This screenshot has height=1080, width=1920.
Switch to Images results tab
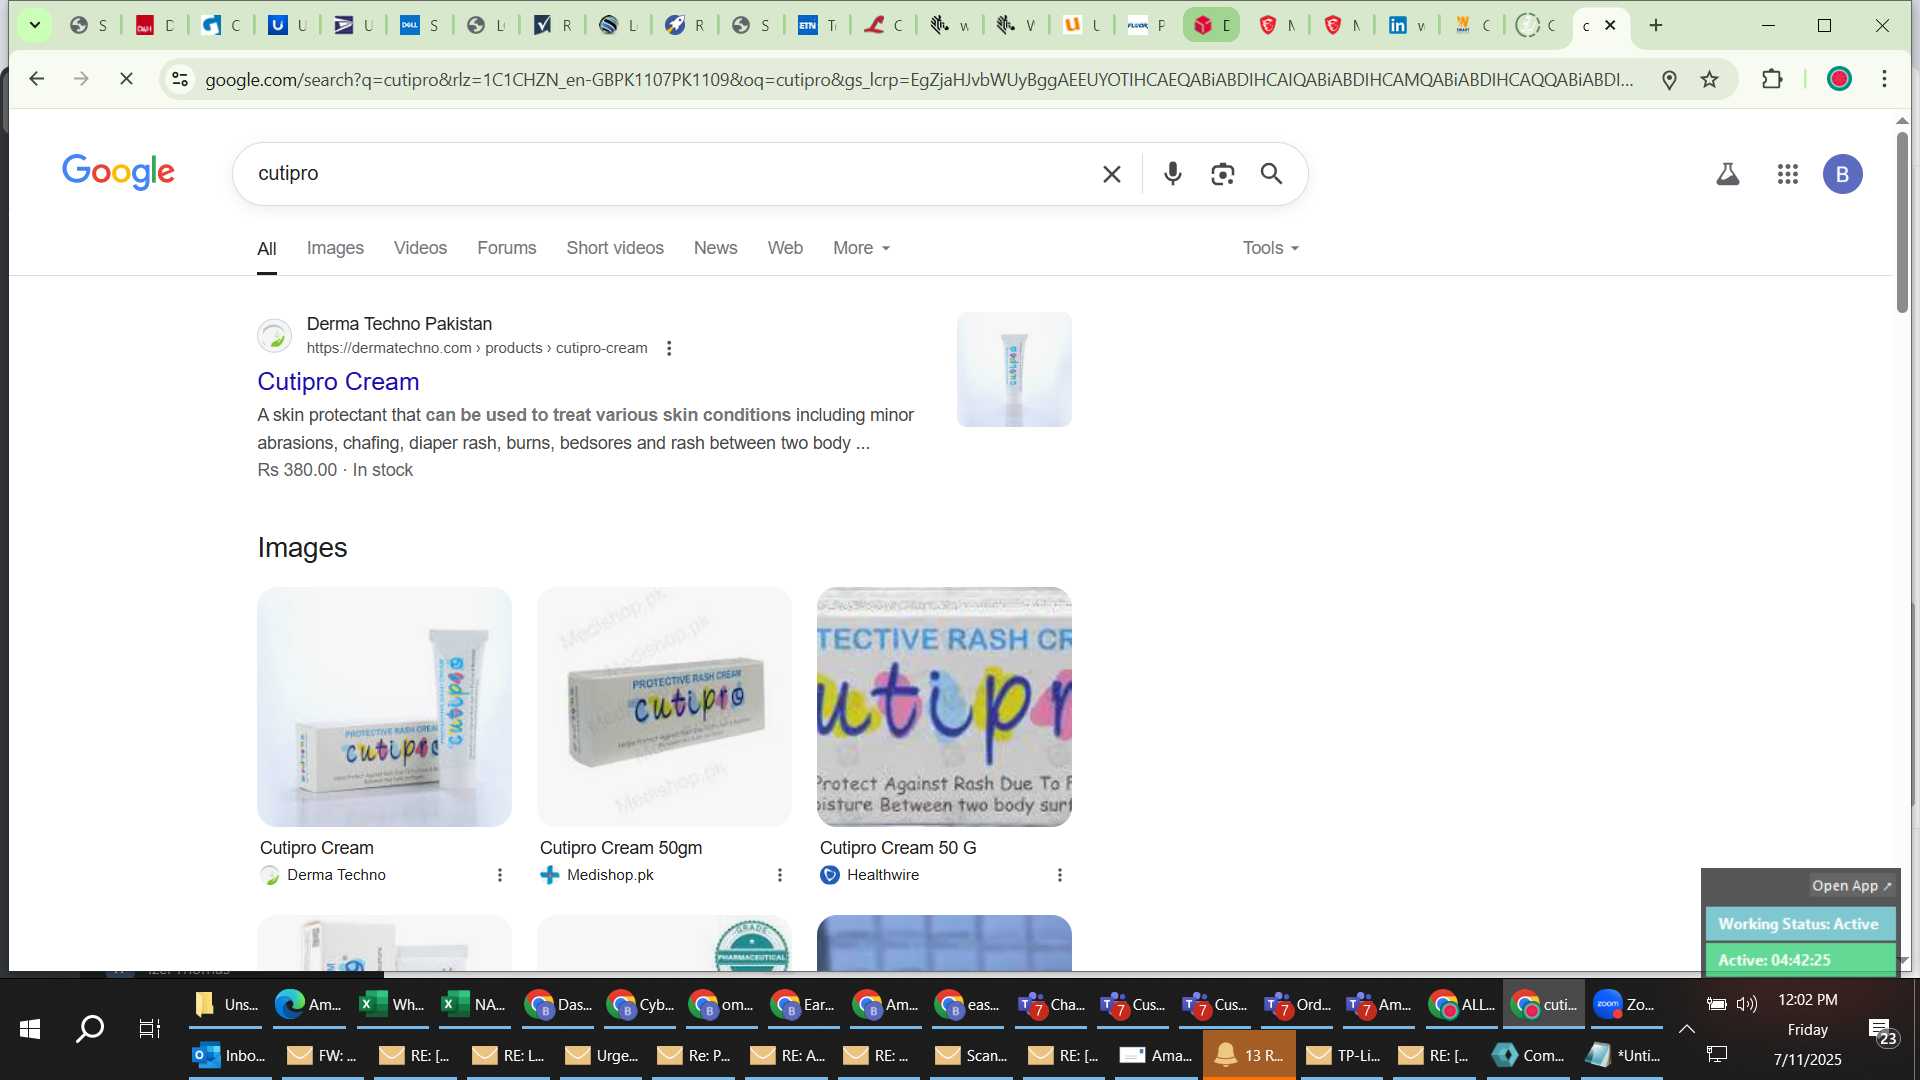[x=335, y=248]
